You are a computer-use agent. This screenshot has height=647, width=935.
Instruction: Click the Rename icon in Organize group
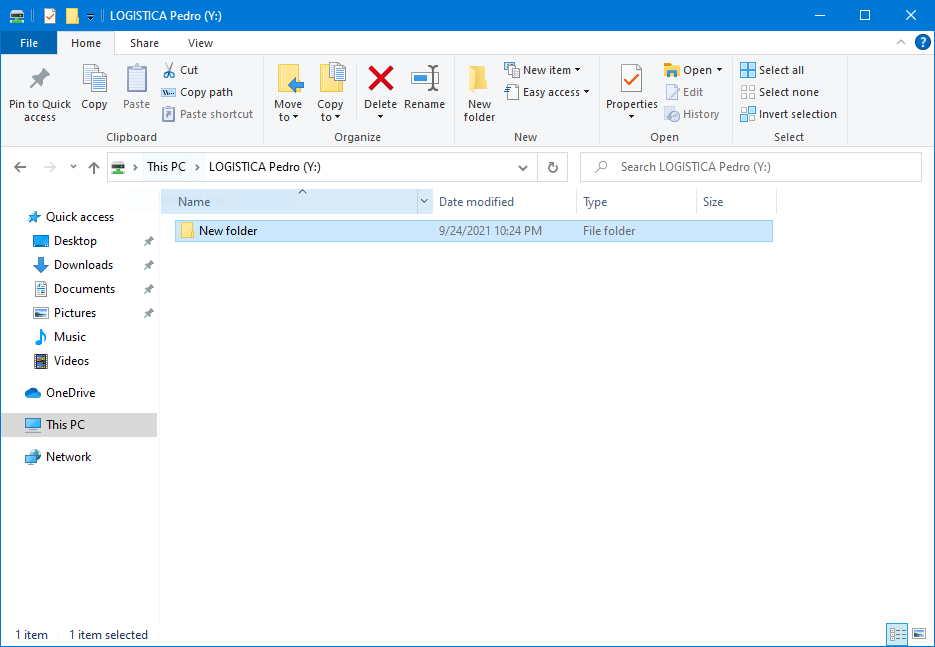tap(424, 80)
